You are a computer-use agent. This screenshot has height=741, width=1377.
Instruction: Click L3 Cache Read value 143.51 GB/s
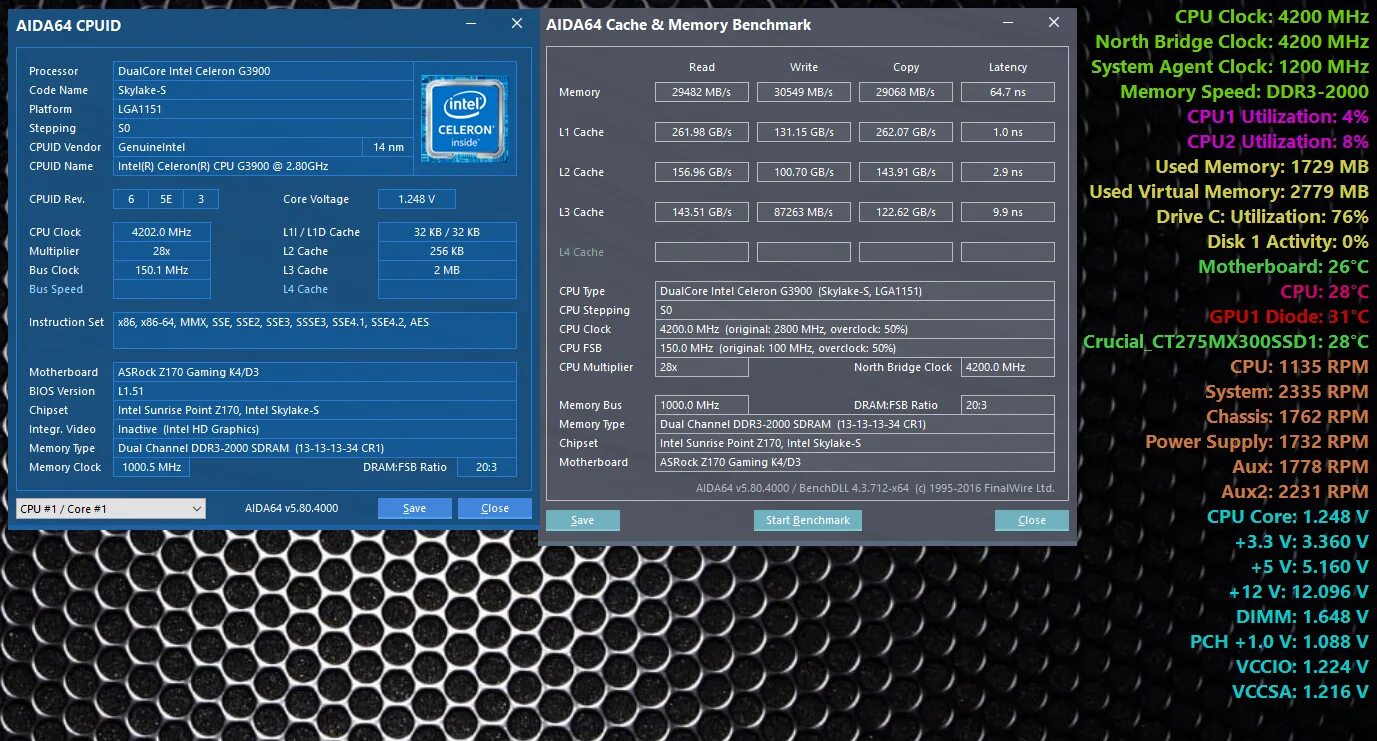702,212
